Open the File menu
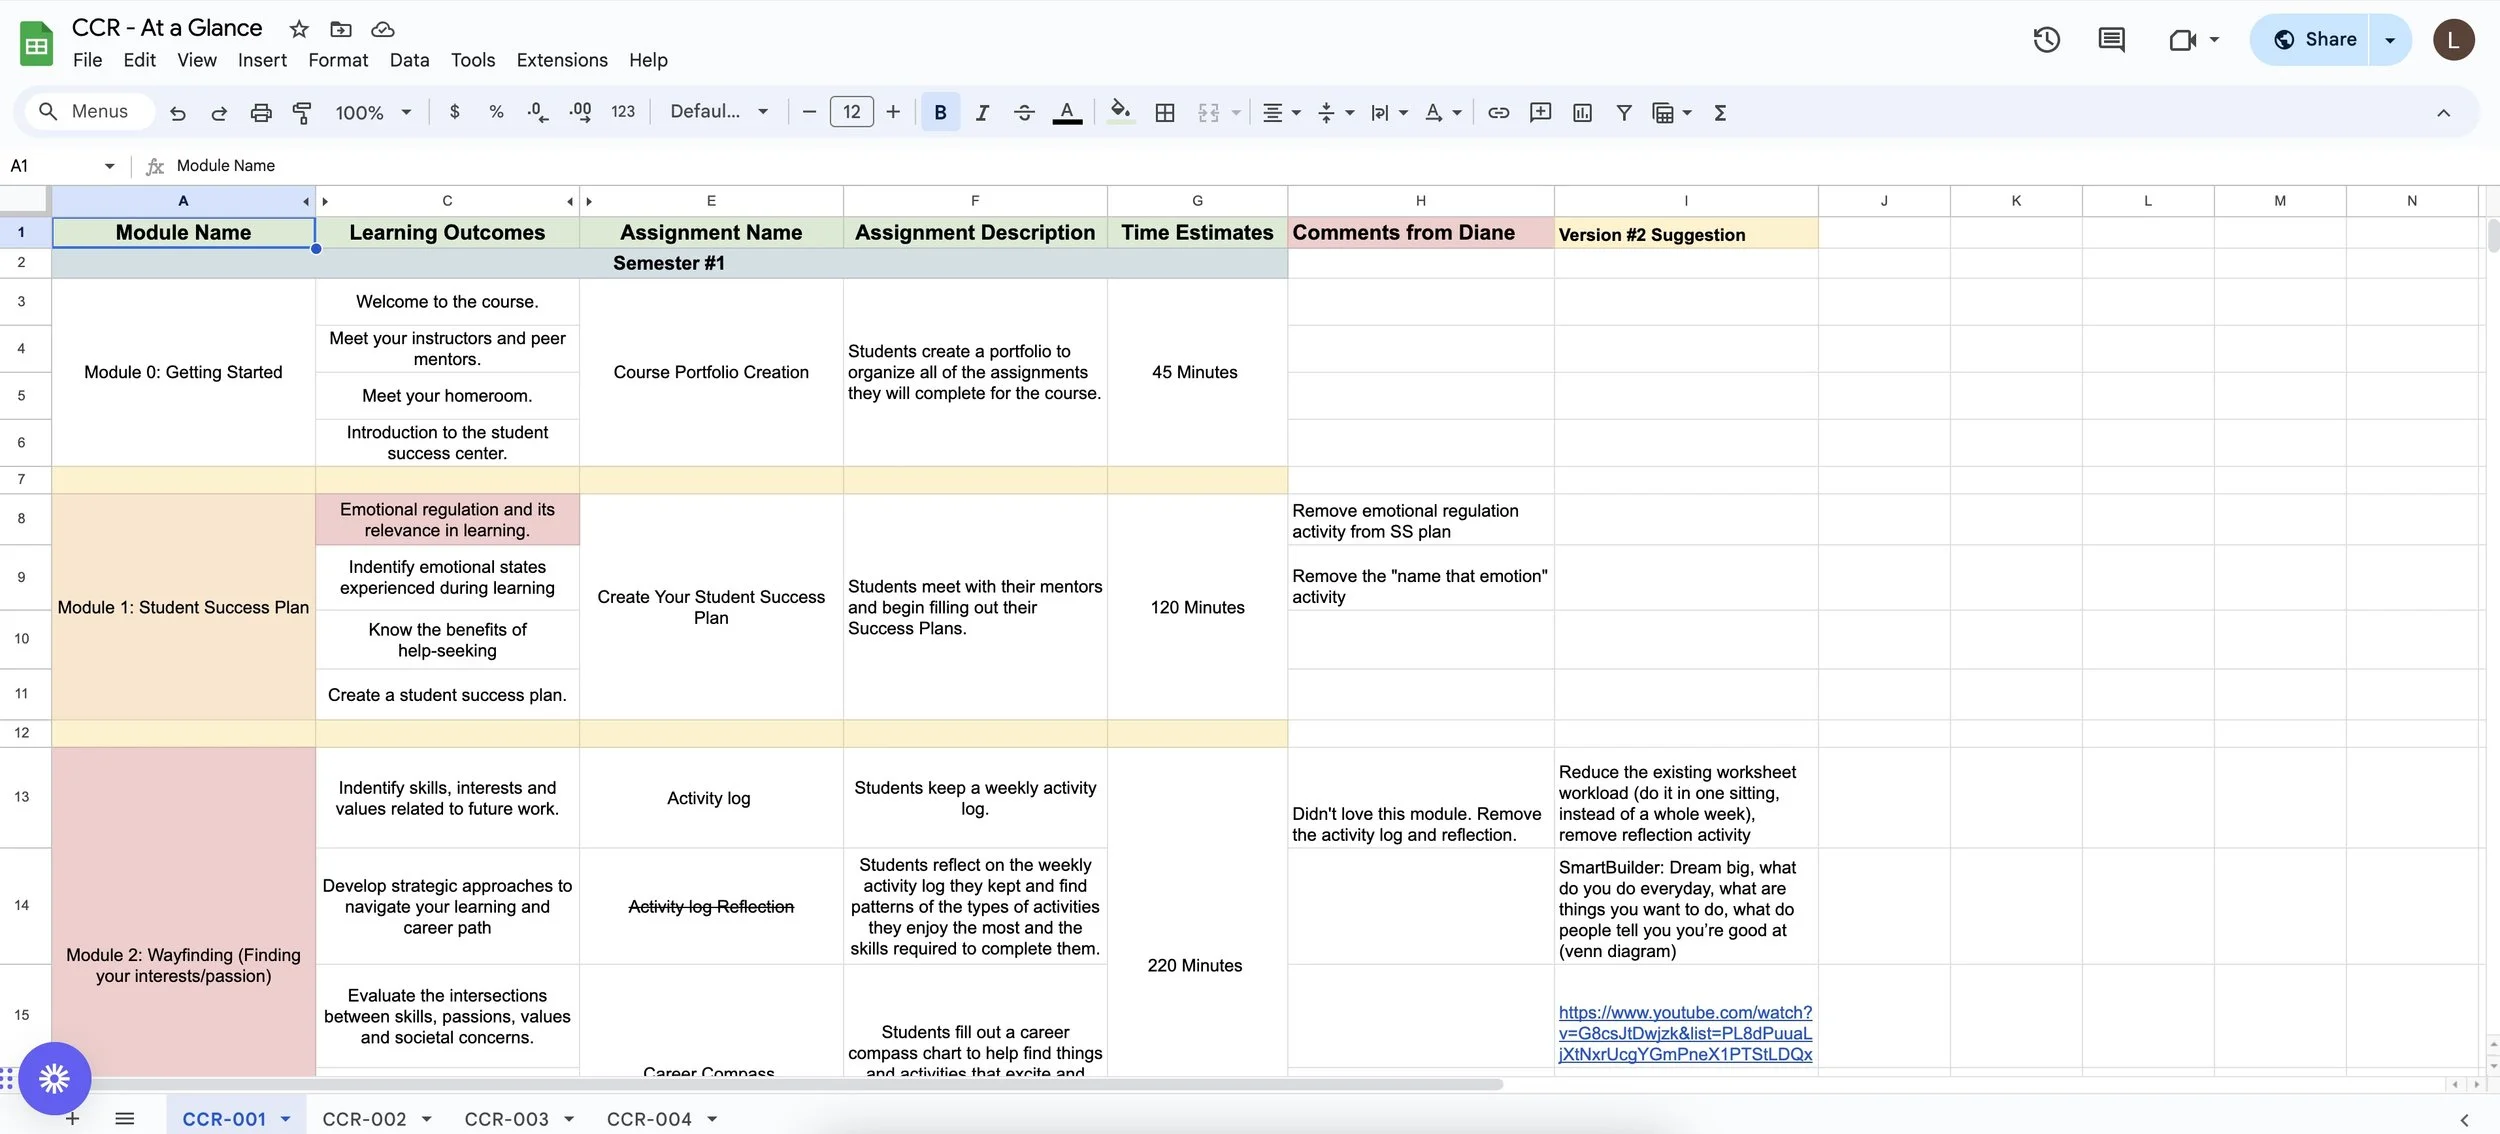 [x=87, y=60]
